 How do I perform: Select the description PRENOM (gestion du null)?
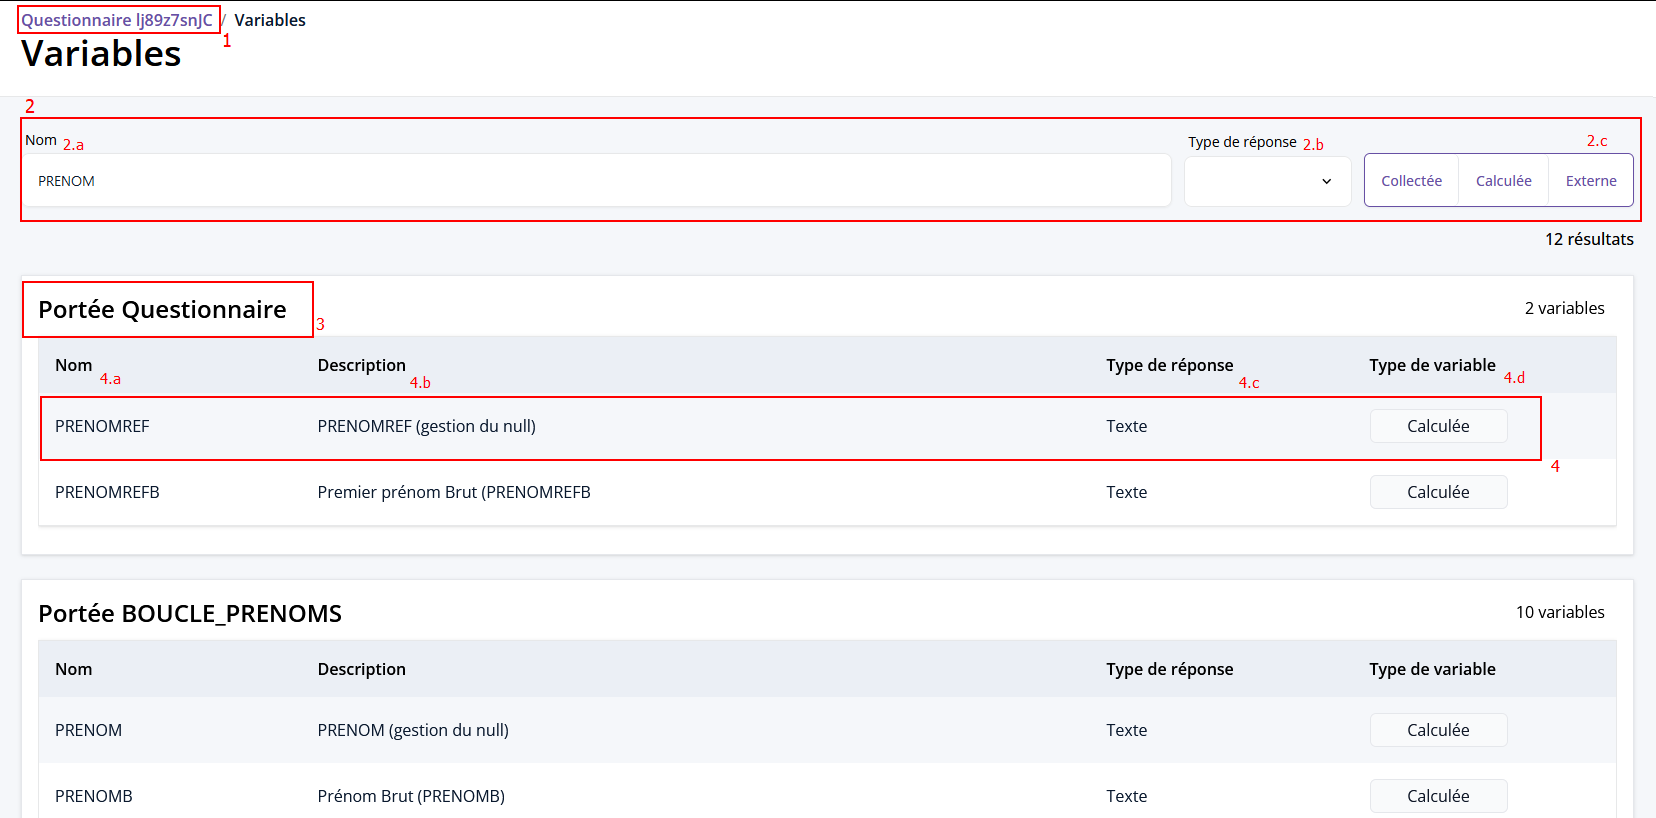[x=413, y=730]
